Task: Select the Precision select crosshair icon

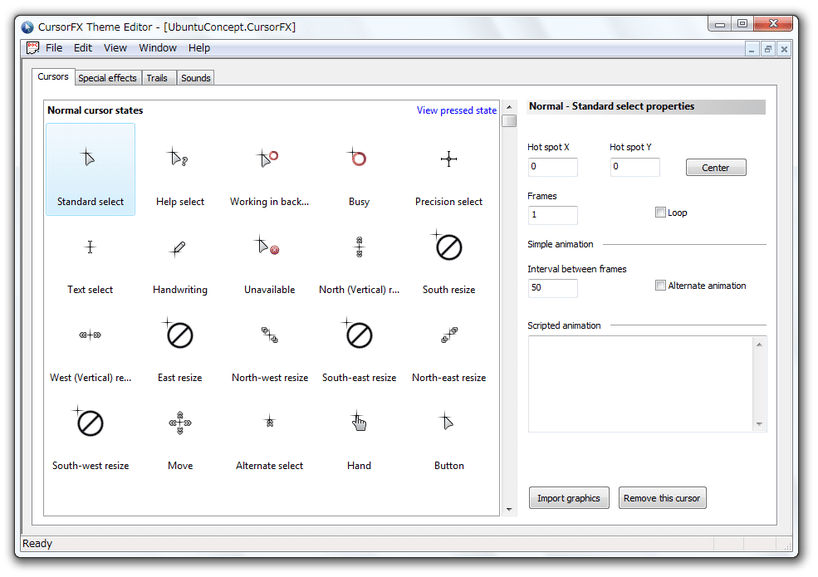Action: coord(449,159)
